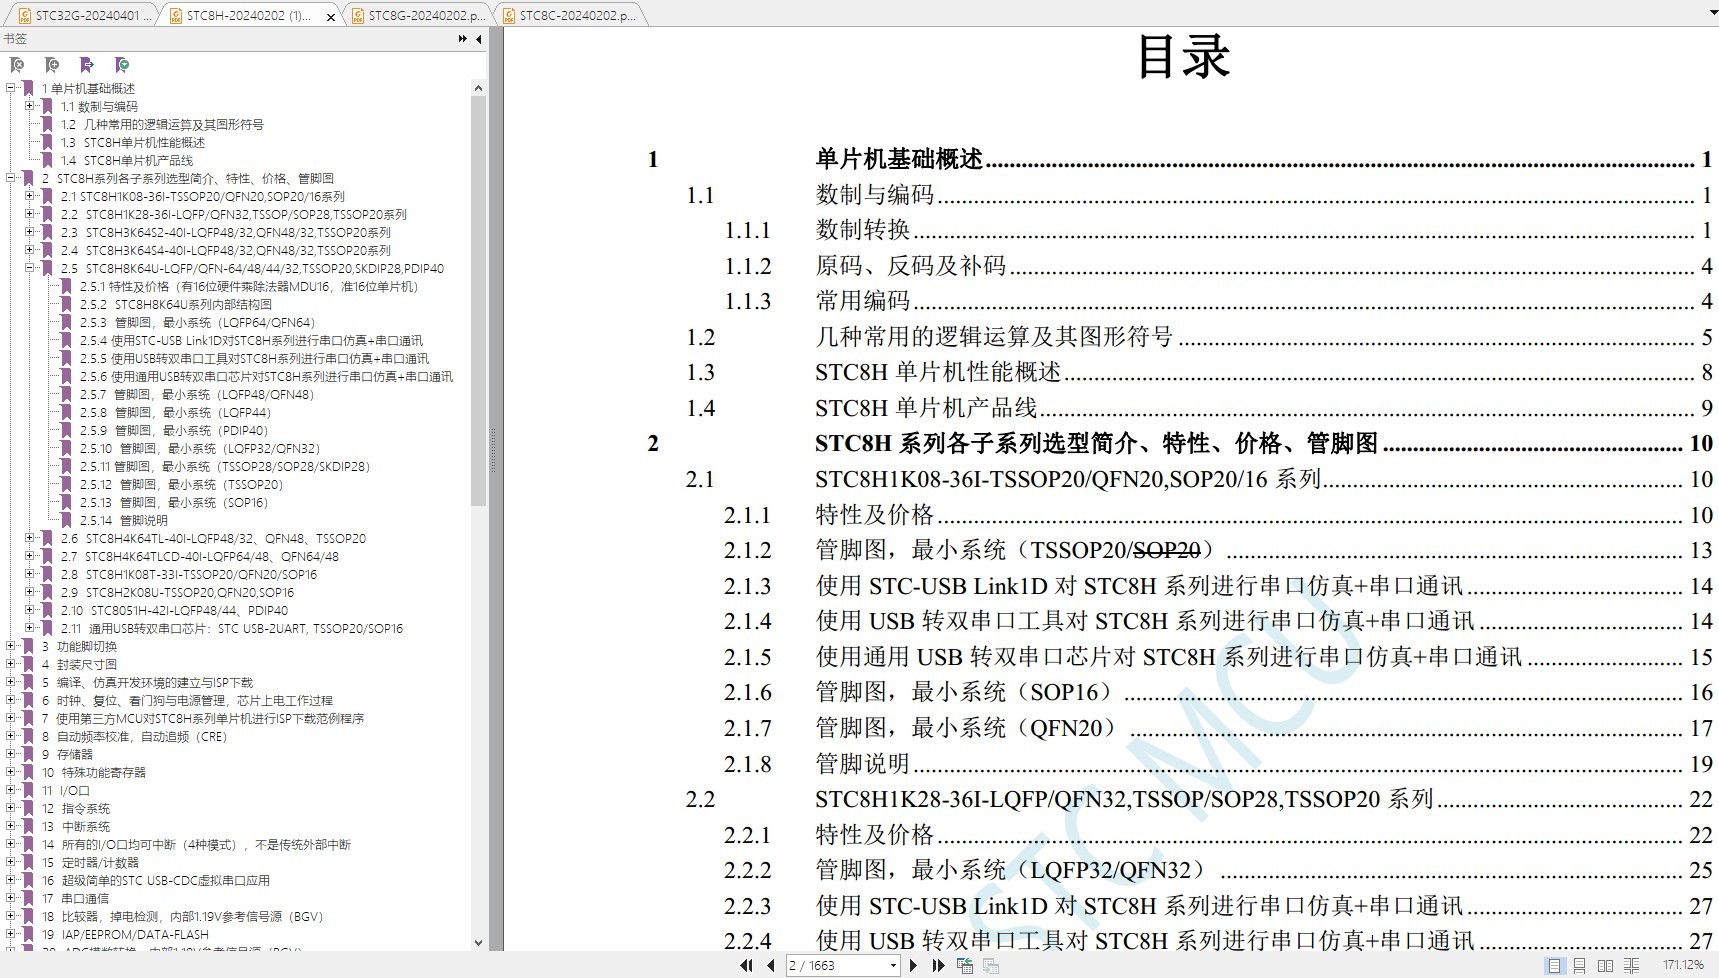Collapse bookmark 2 STC8H系列各子系列选型简介
Image resolution: width=1719 pixels, height=978 pixels.
point(11,178)
